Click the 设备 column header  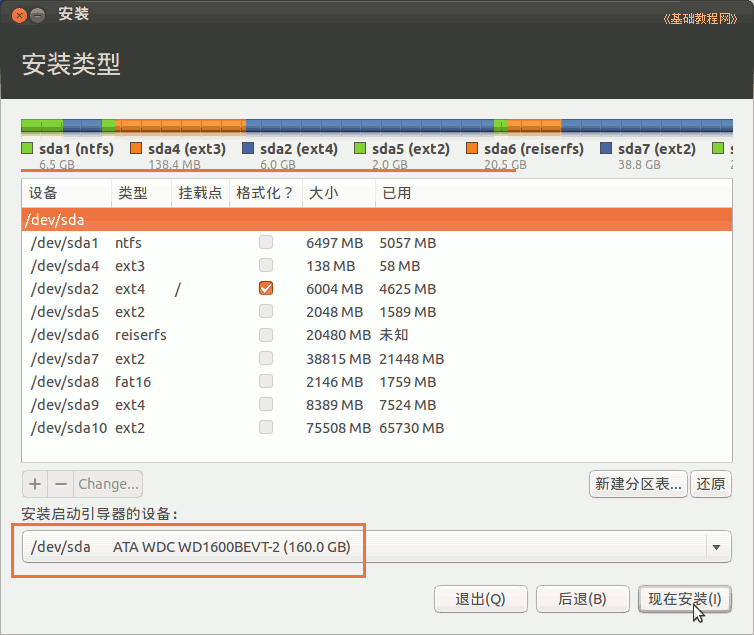tap(66, 193)
